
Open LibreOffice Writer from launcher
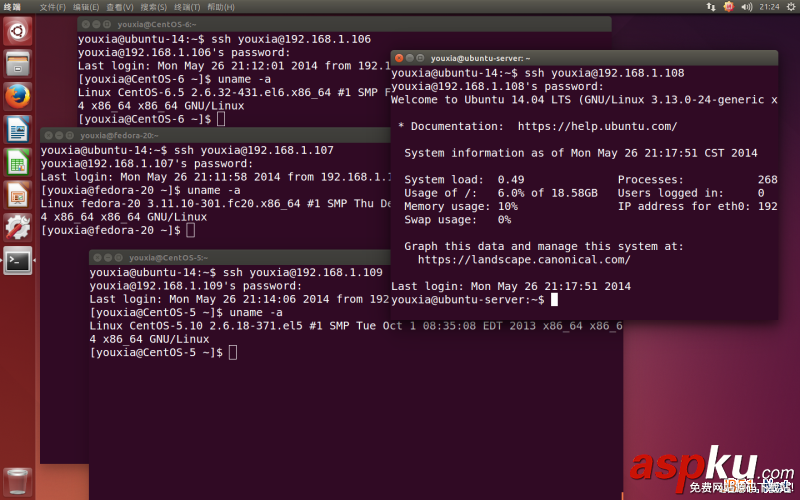coord(18,130)
